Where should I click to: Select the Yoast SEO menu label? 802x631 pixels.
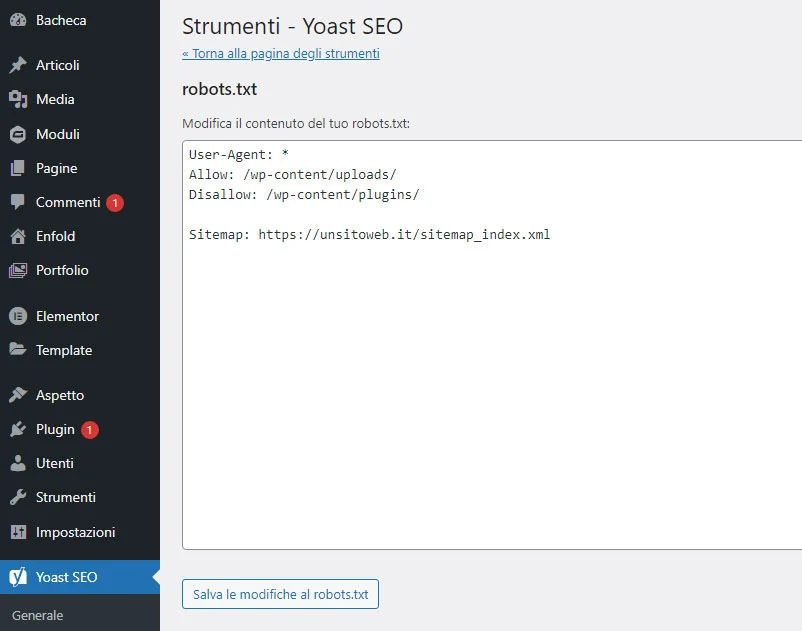coord(66,577)
